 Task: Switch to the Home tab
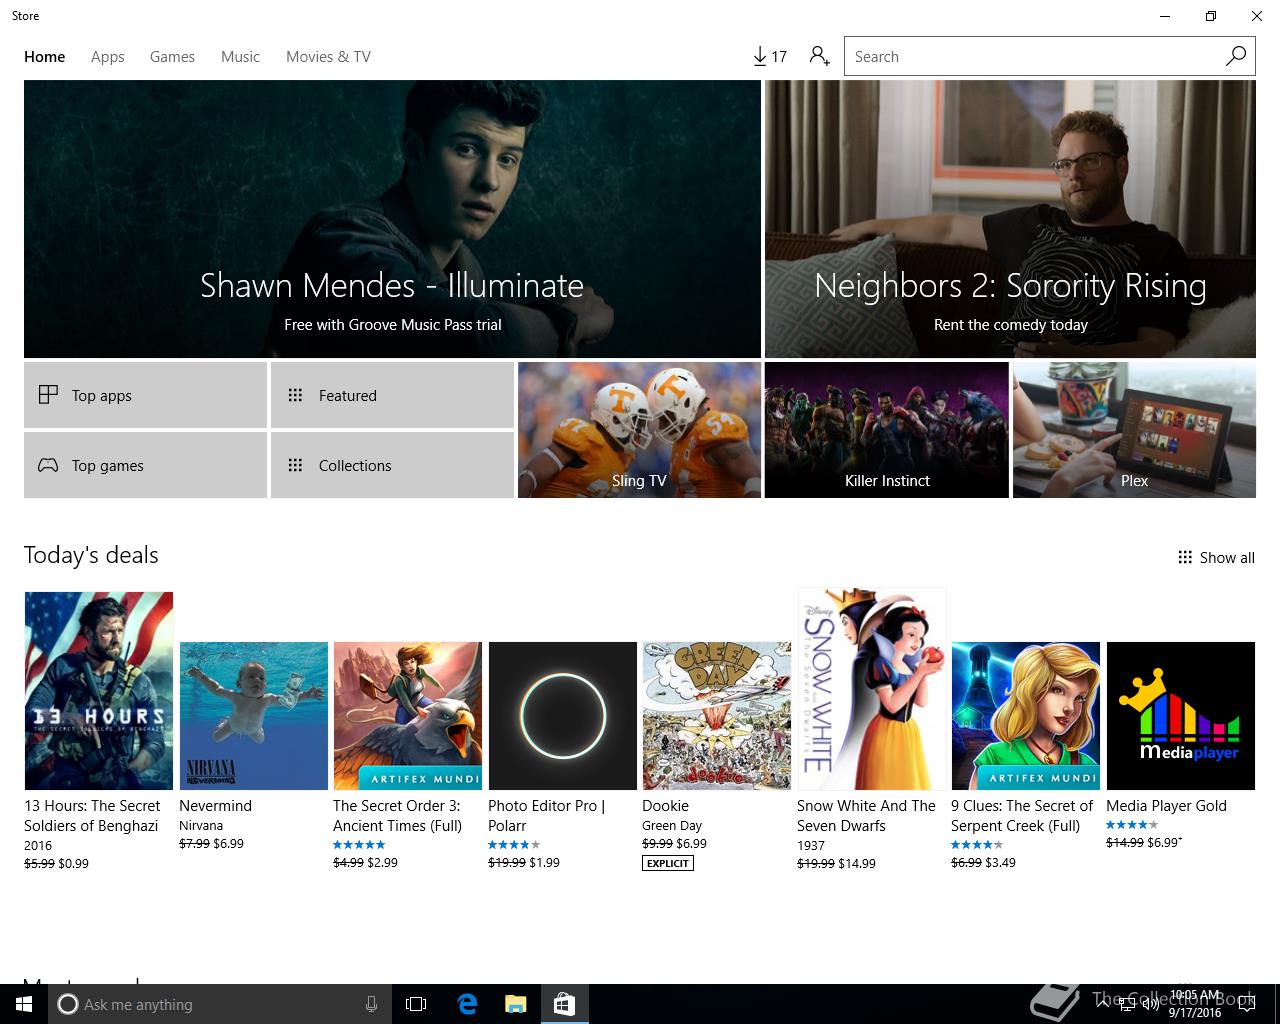click(45, 57)
